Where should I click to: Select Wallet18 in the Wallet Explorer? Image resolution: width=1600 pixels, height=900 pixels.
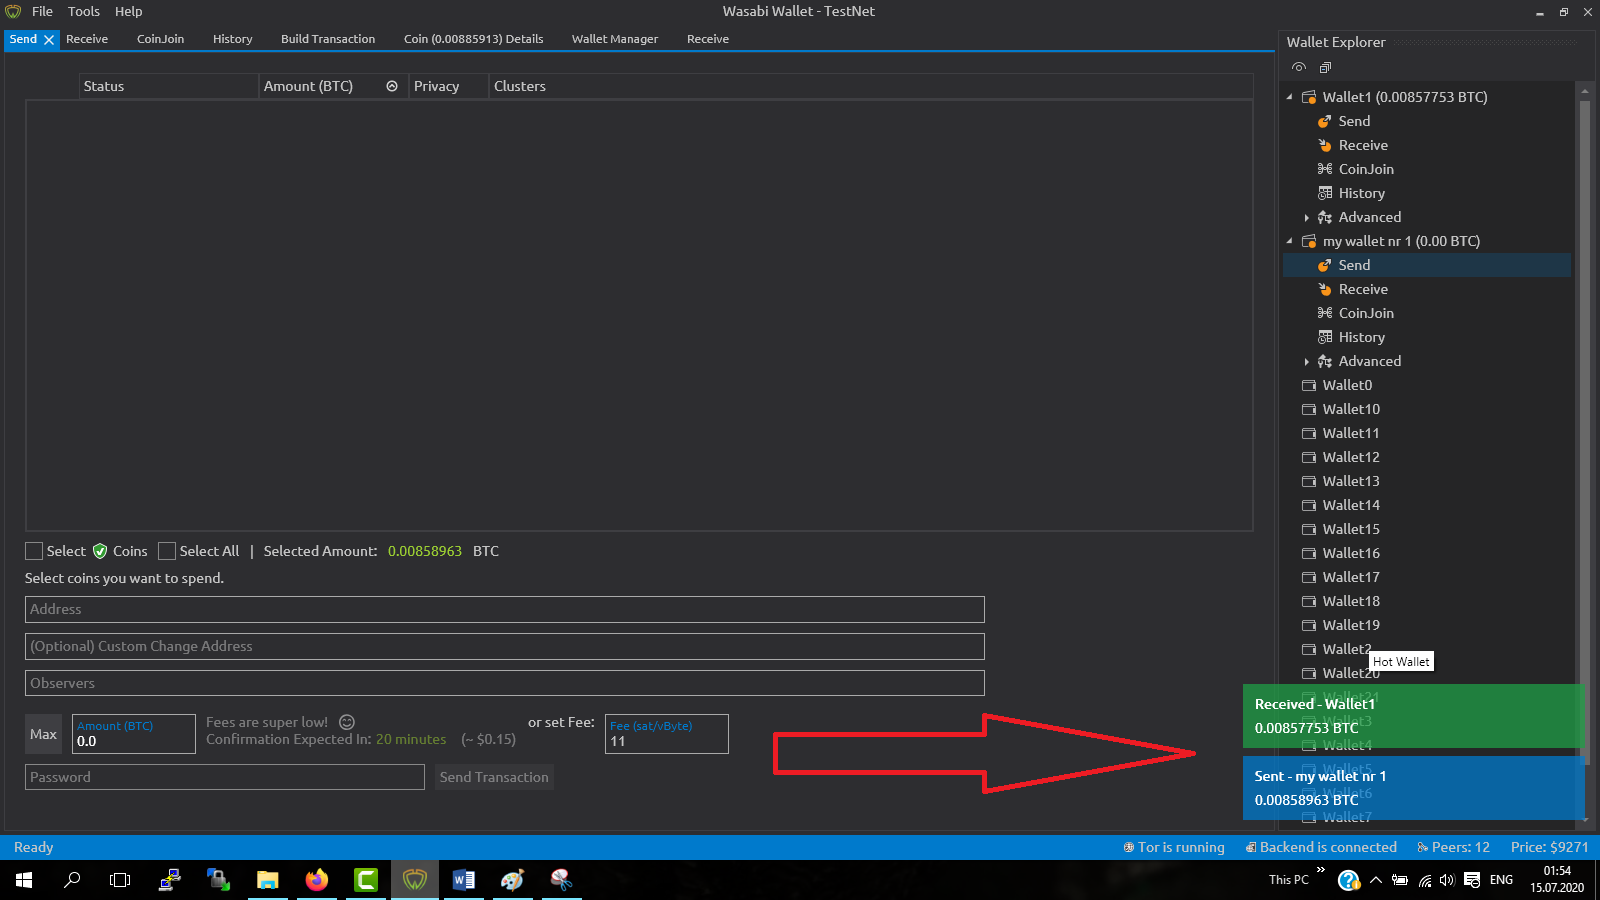[x=1351, y=601]
